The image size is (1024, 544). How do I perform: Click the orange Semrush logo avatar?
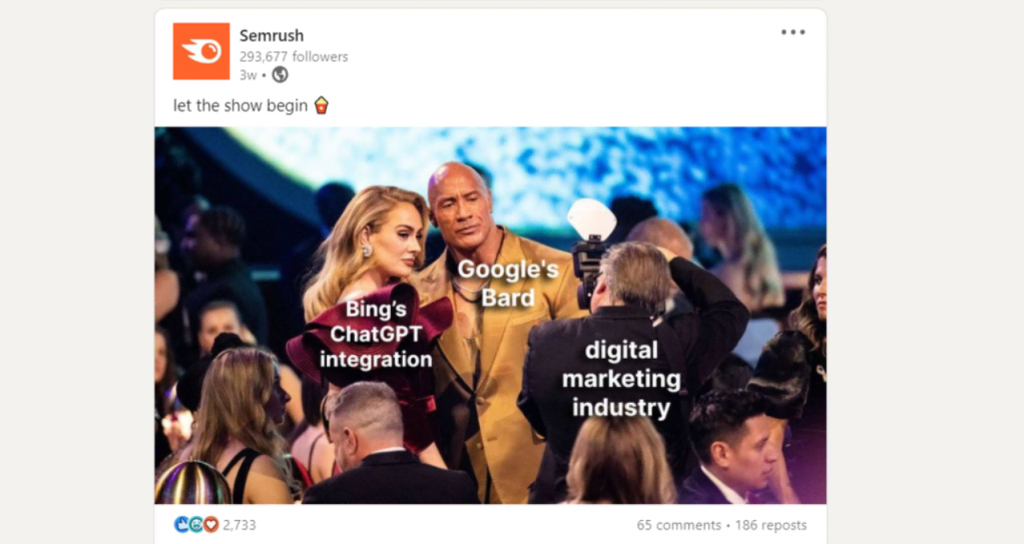pos(201,51)
